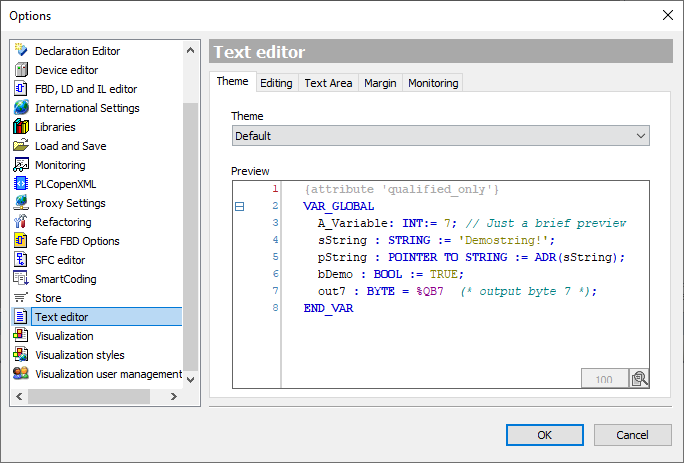Open the Text Area tab

pyautogui.click(x=328, y=83)
